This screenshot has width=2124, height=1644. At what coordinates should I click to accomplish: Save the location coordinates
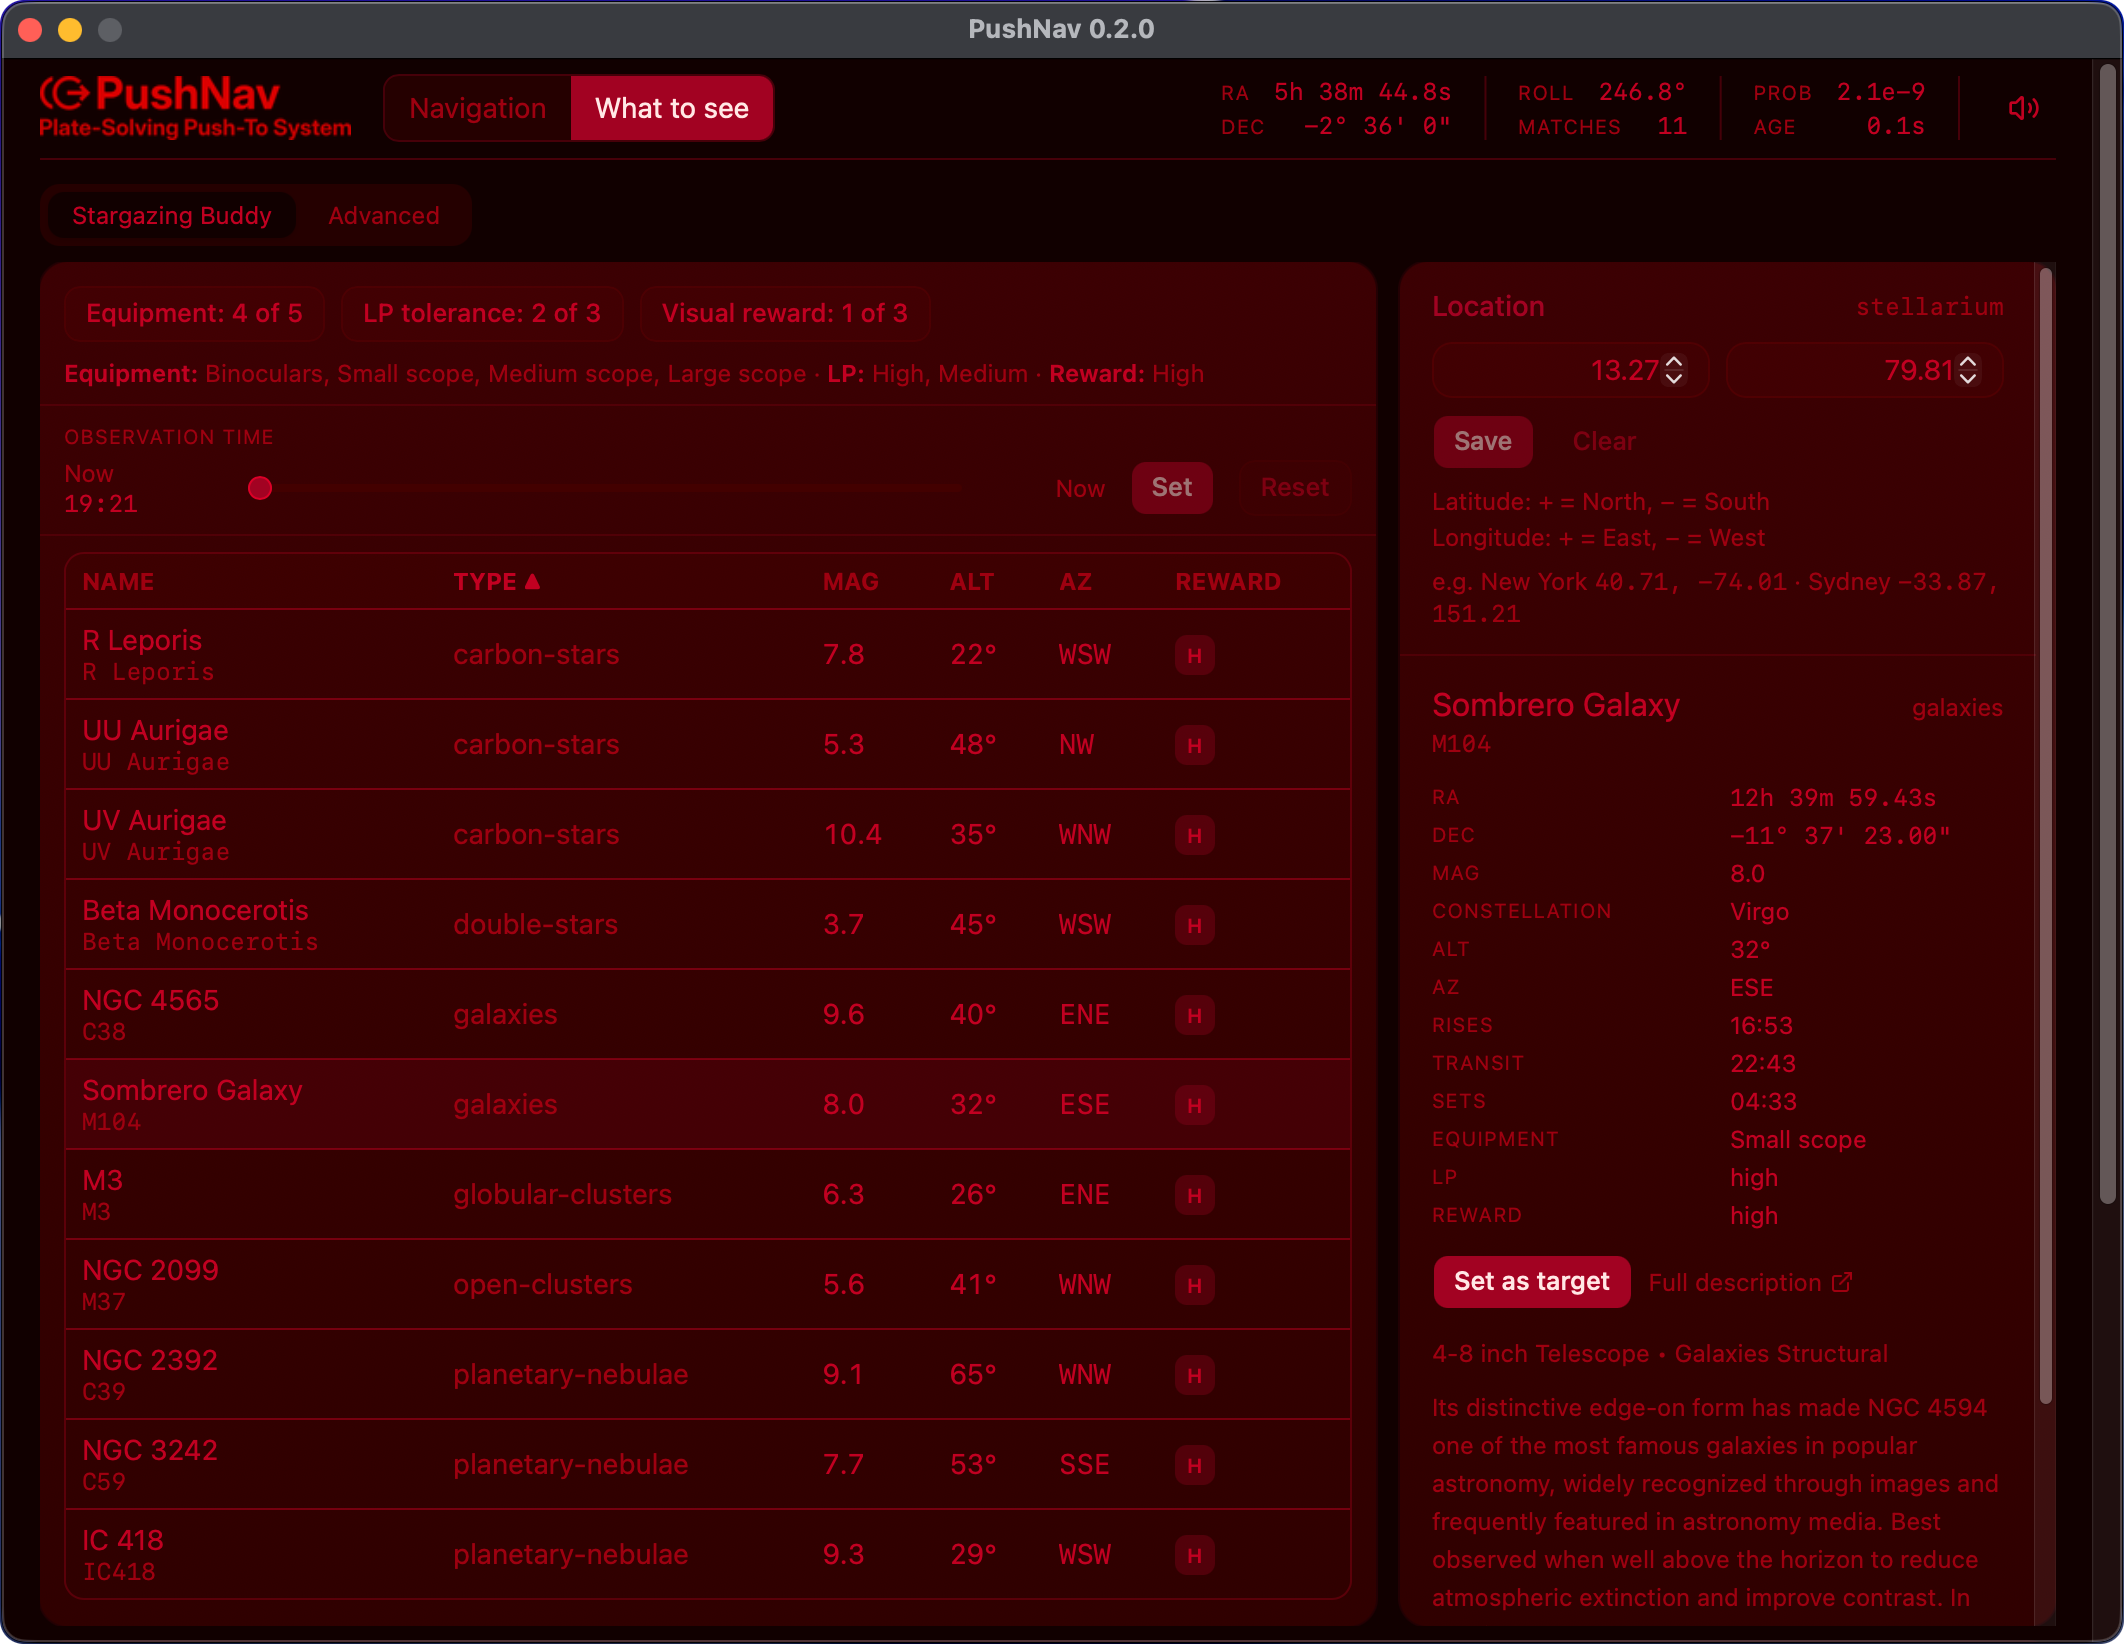point(1482,442)
